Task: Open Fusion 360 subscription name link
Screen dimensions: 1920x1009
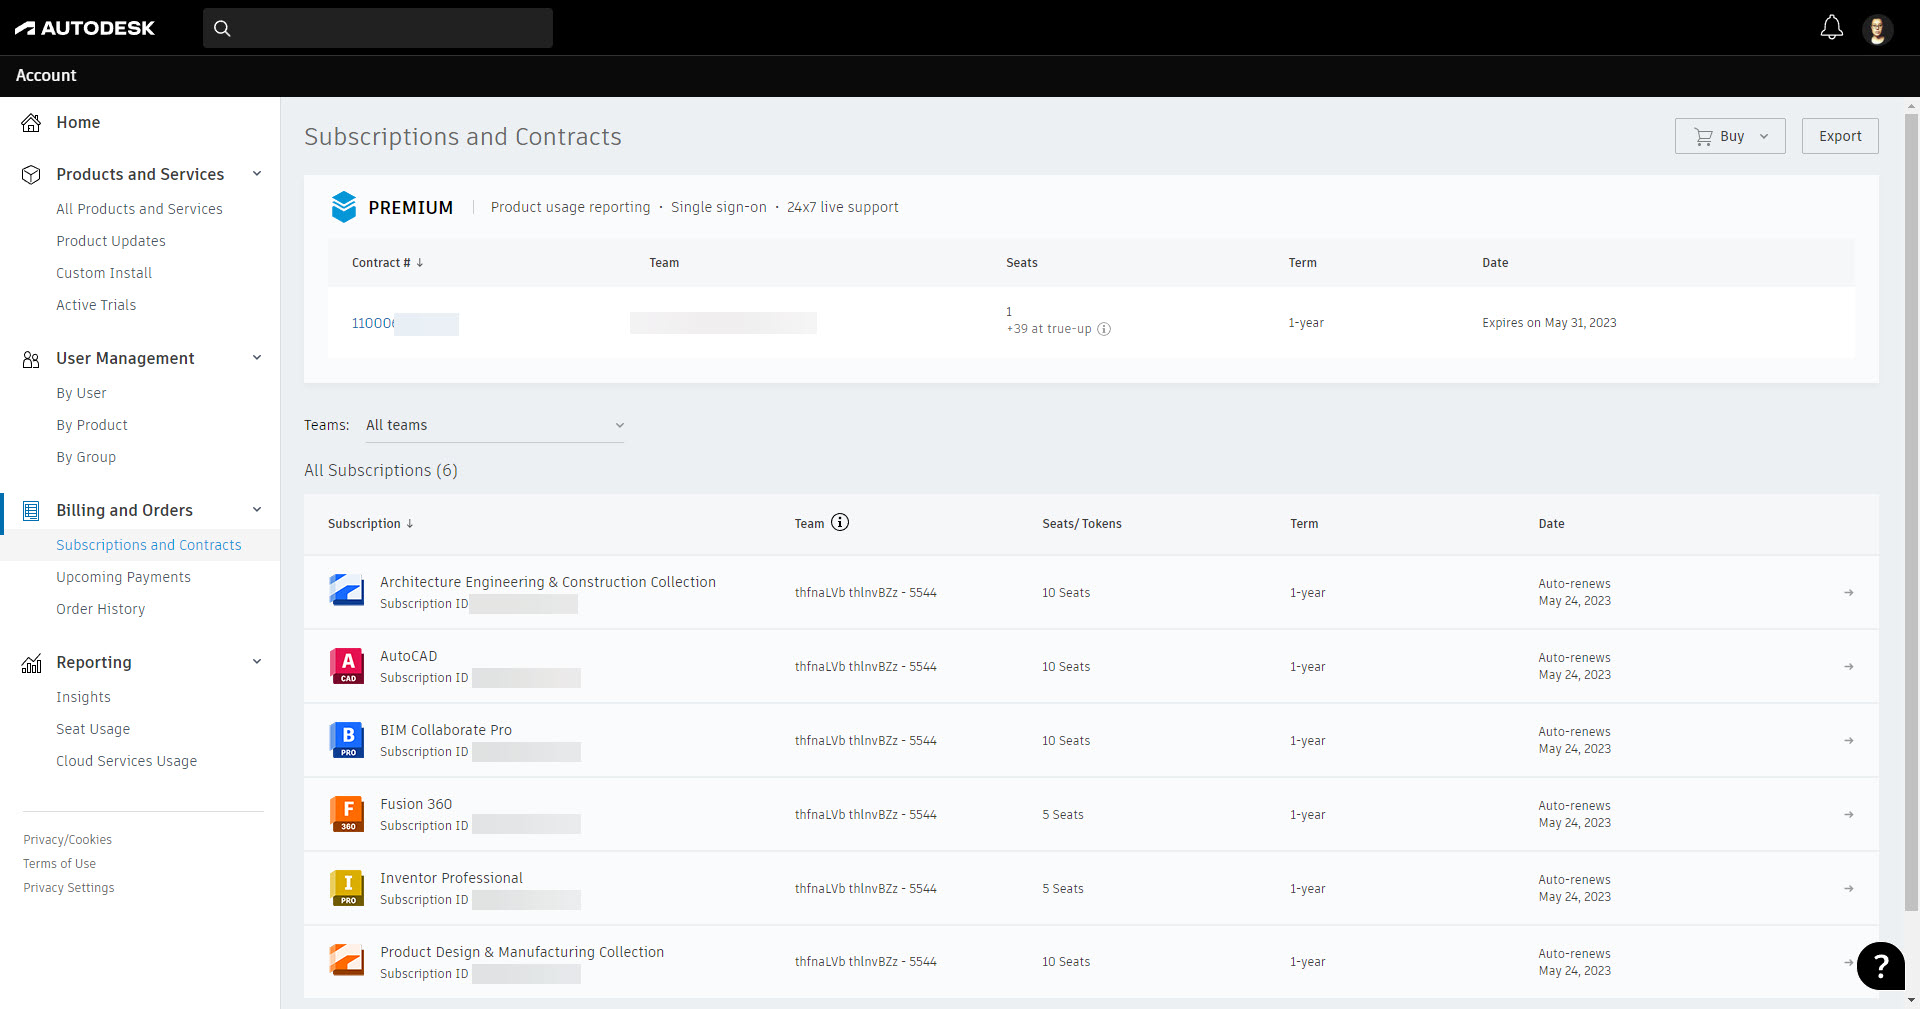Action: (416, 804)
